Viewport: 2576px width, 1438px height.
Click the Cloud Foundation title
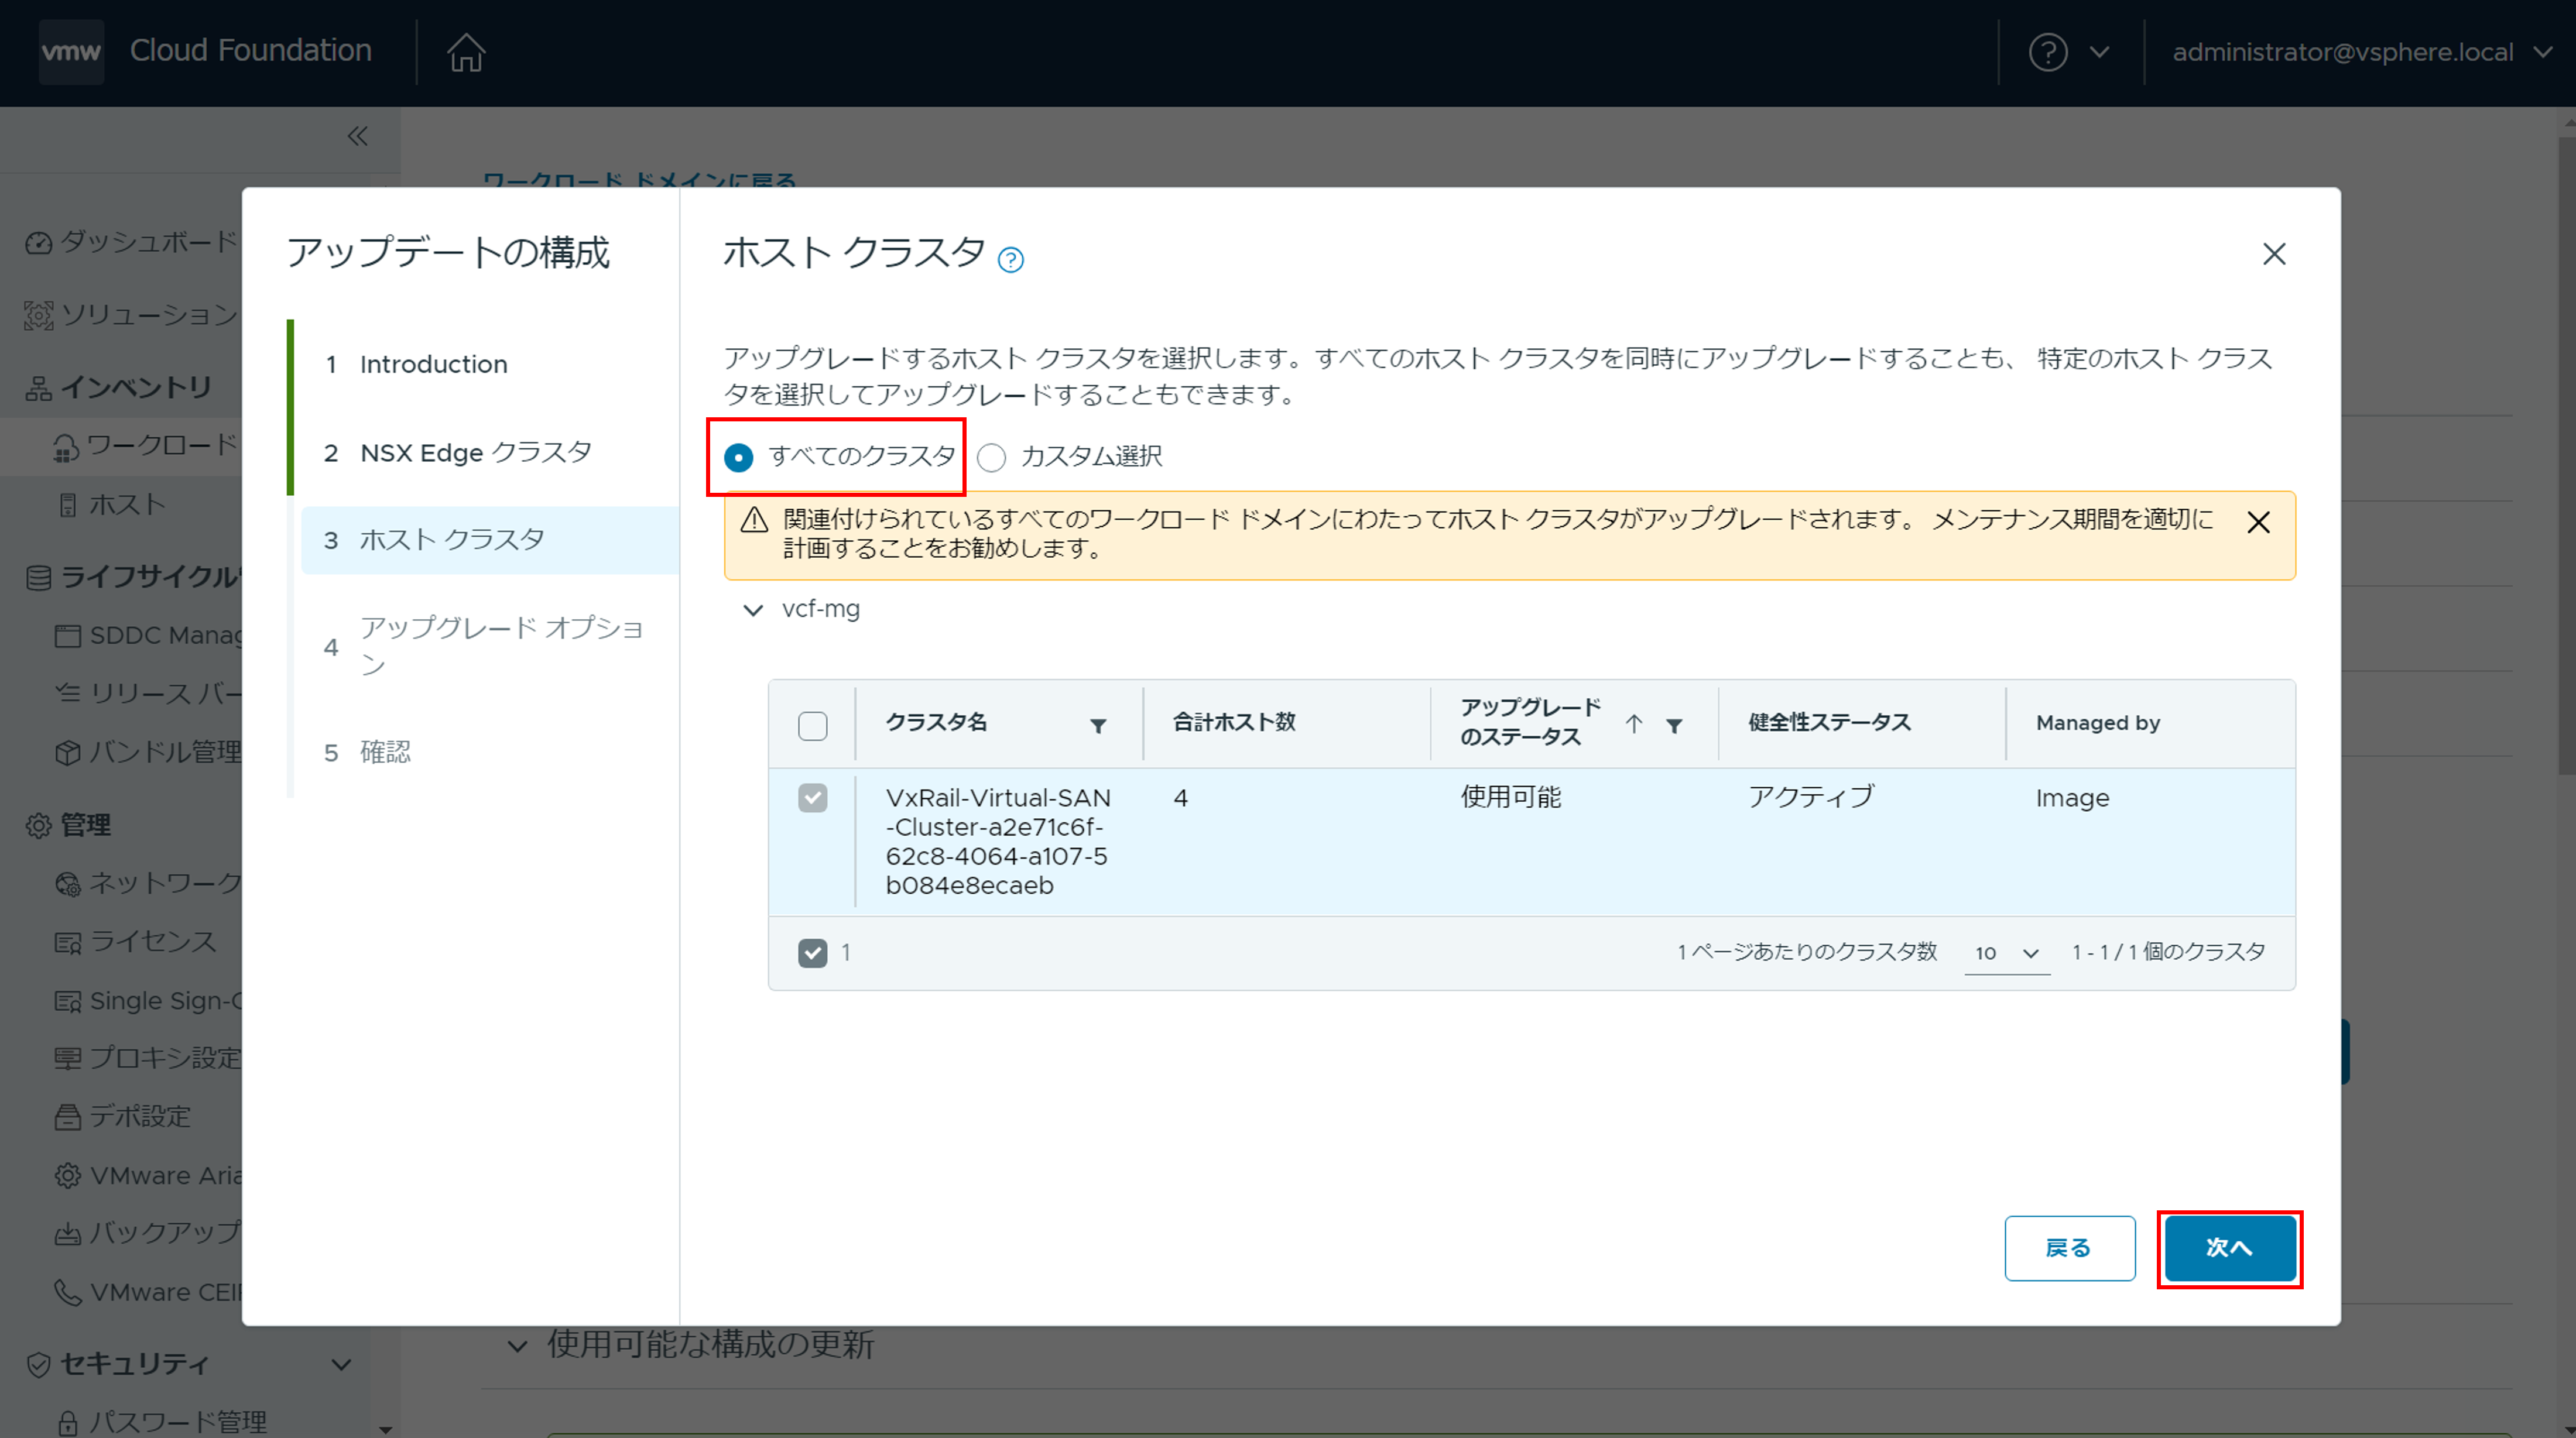click(250, 50)
